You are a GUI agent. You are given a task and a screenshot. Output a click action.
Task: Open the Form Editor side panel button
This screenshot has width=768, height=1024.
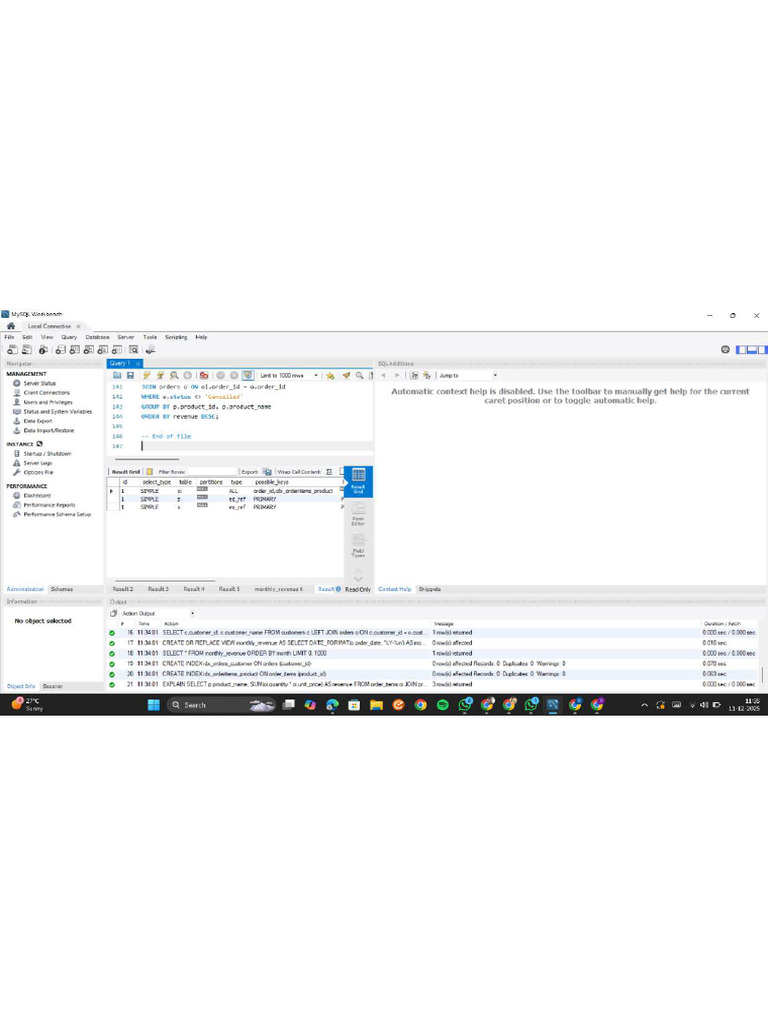point(359,515)
